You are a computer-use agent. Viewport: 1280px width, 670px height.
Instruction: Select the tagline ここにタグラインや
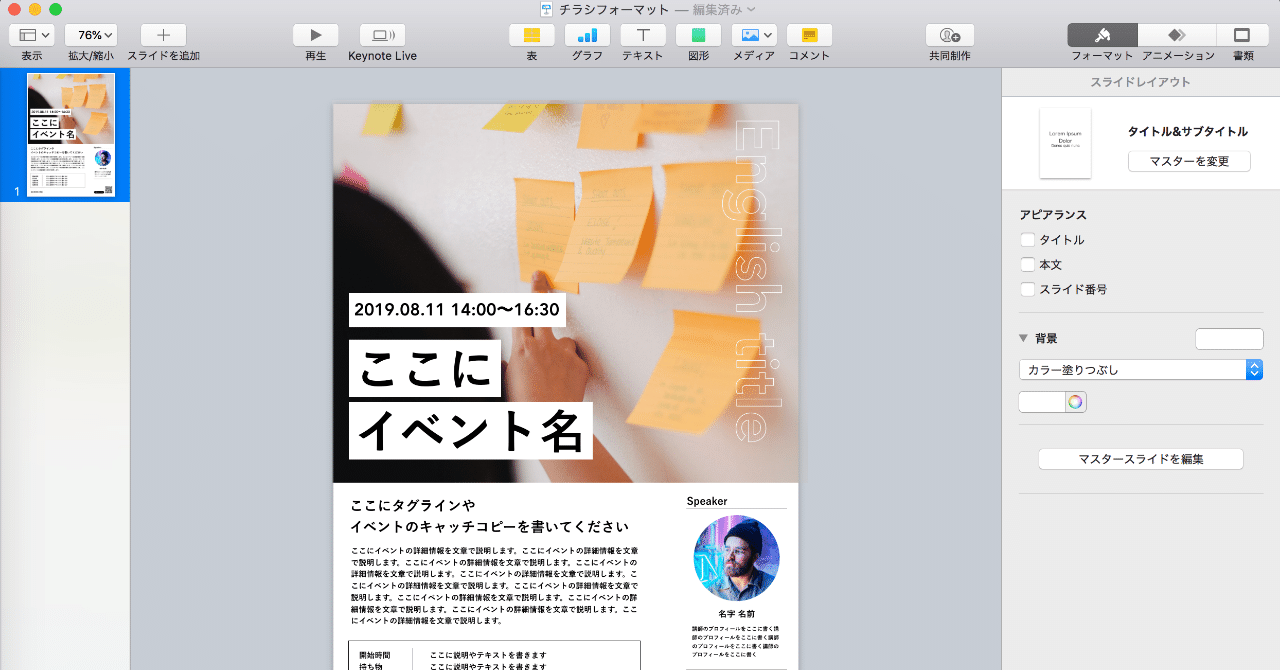413,505
